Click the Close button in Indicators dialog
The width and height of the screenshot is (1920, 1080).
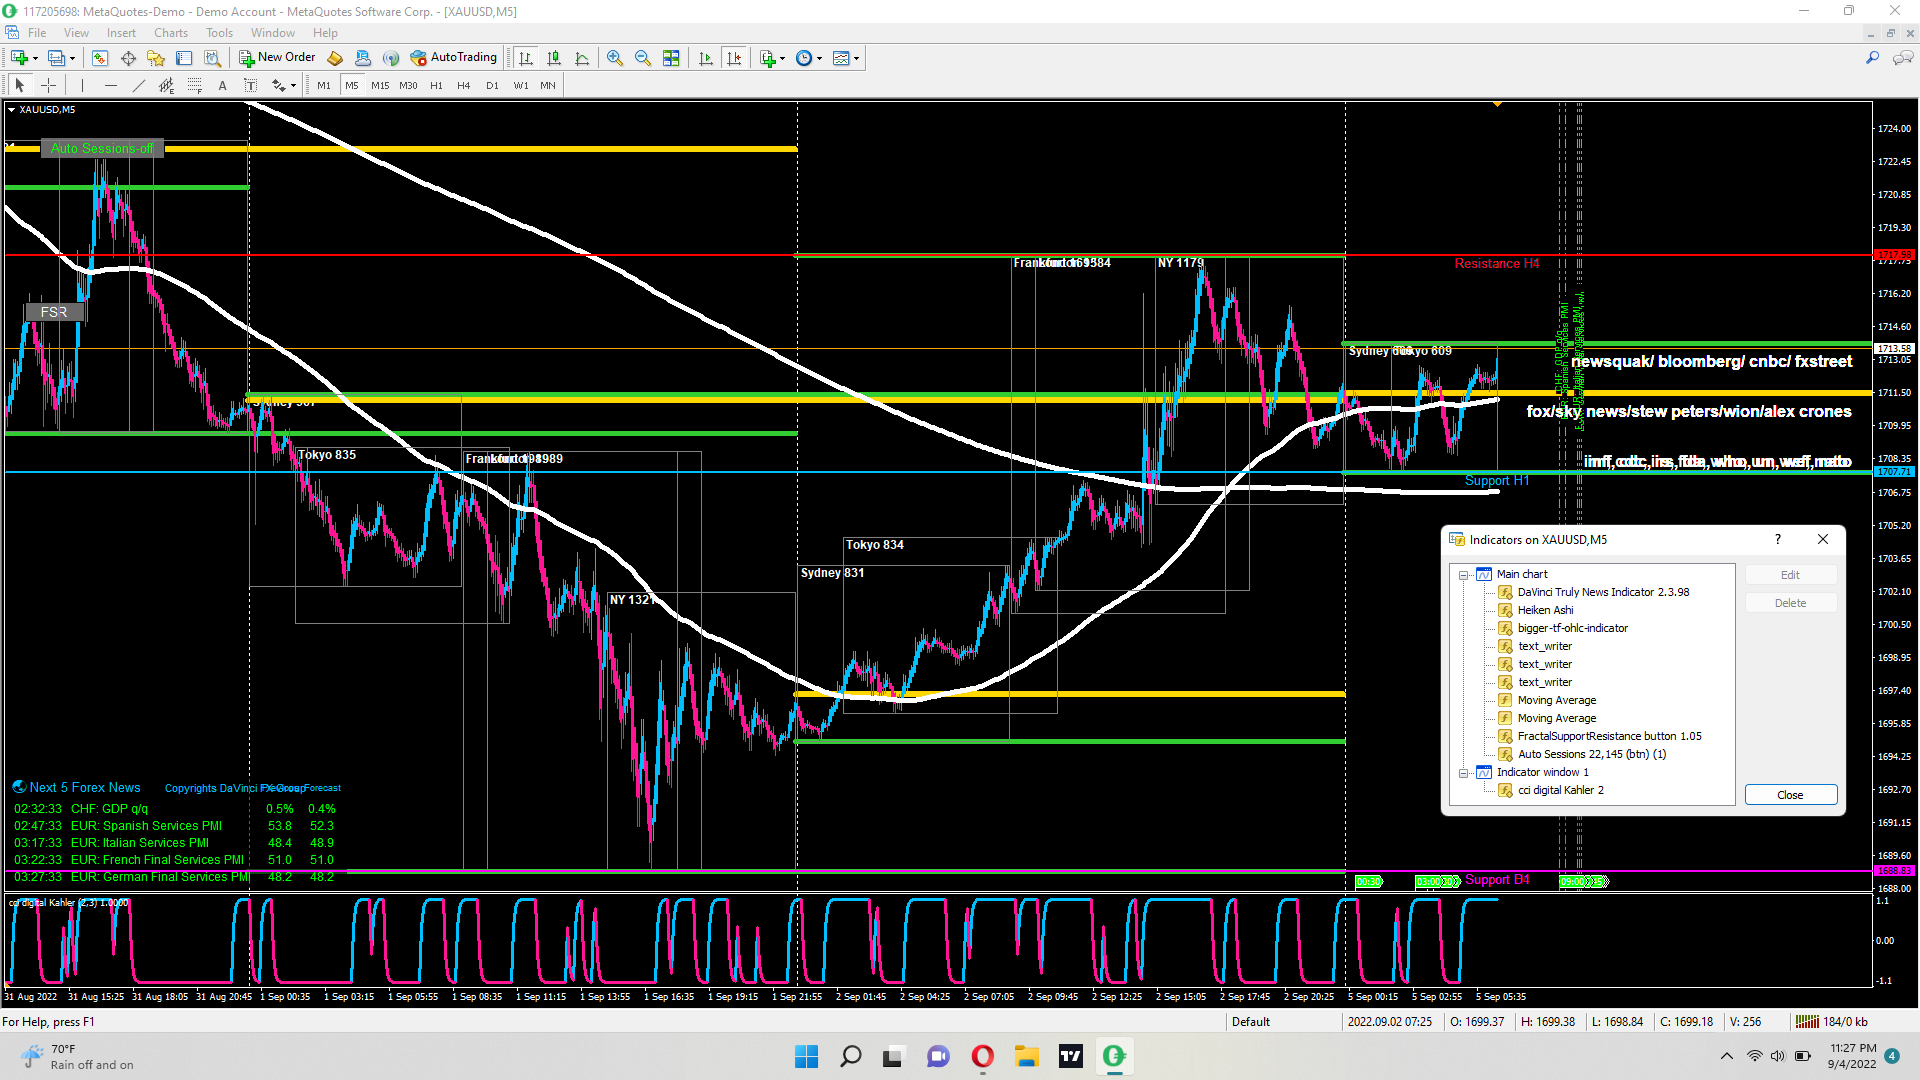1790,795
